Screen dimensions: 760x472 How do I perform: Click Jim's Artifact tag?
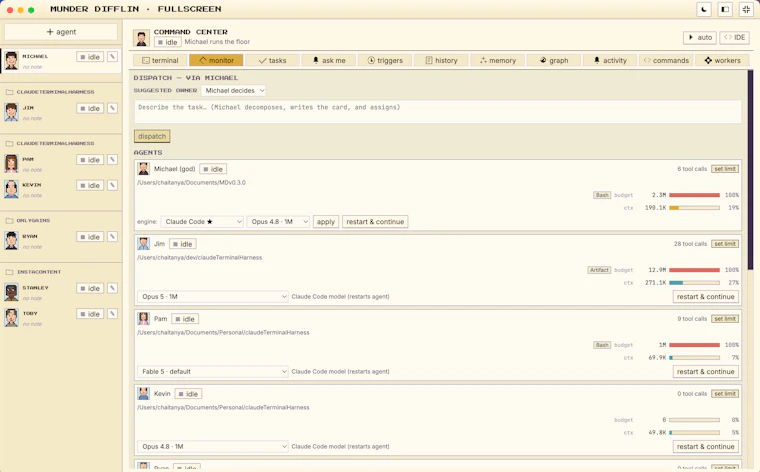pos(599,270)
